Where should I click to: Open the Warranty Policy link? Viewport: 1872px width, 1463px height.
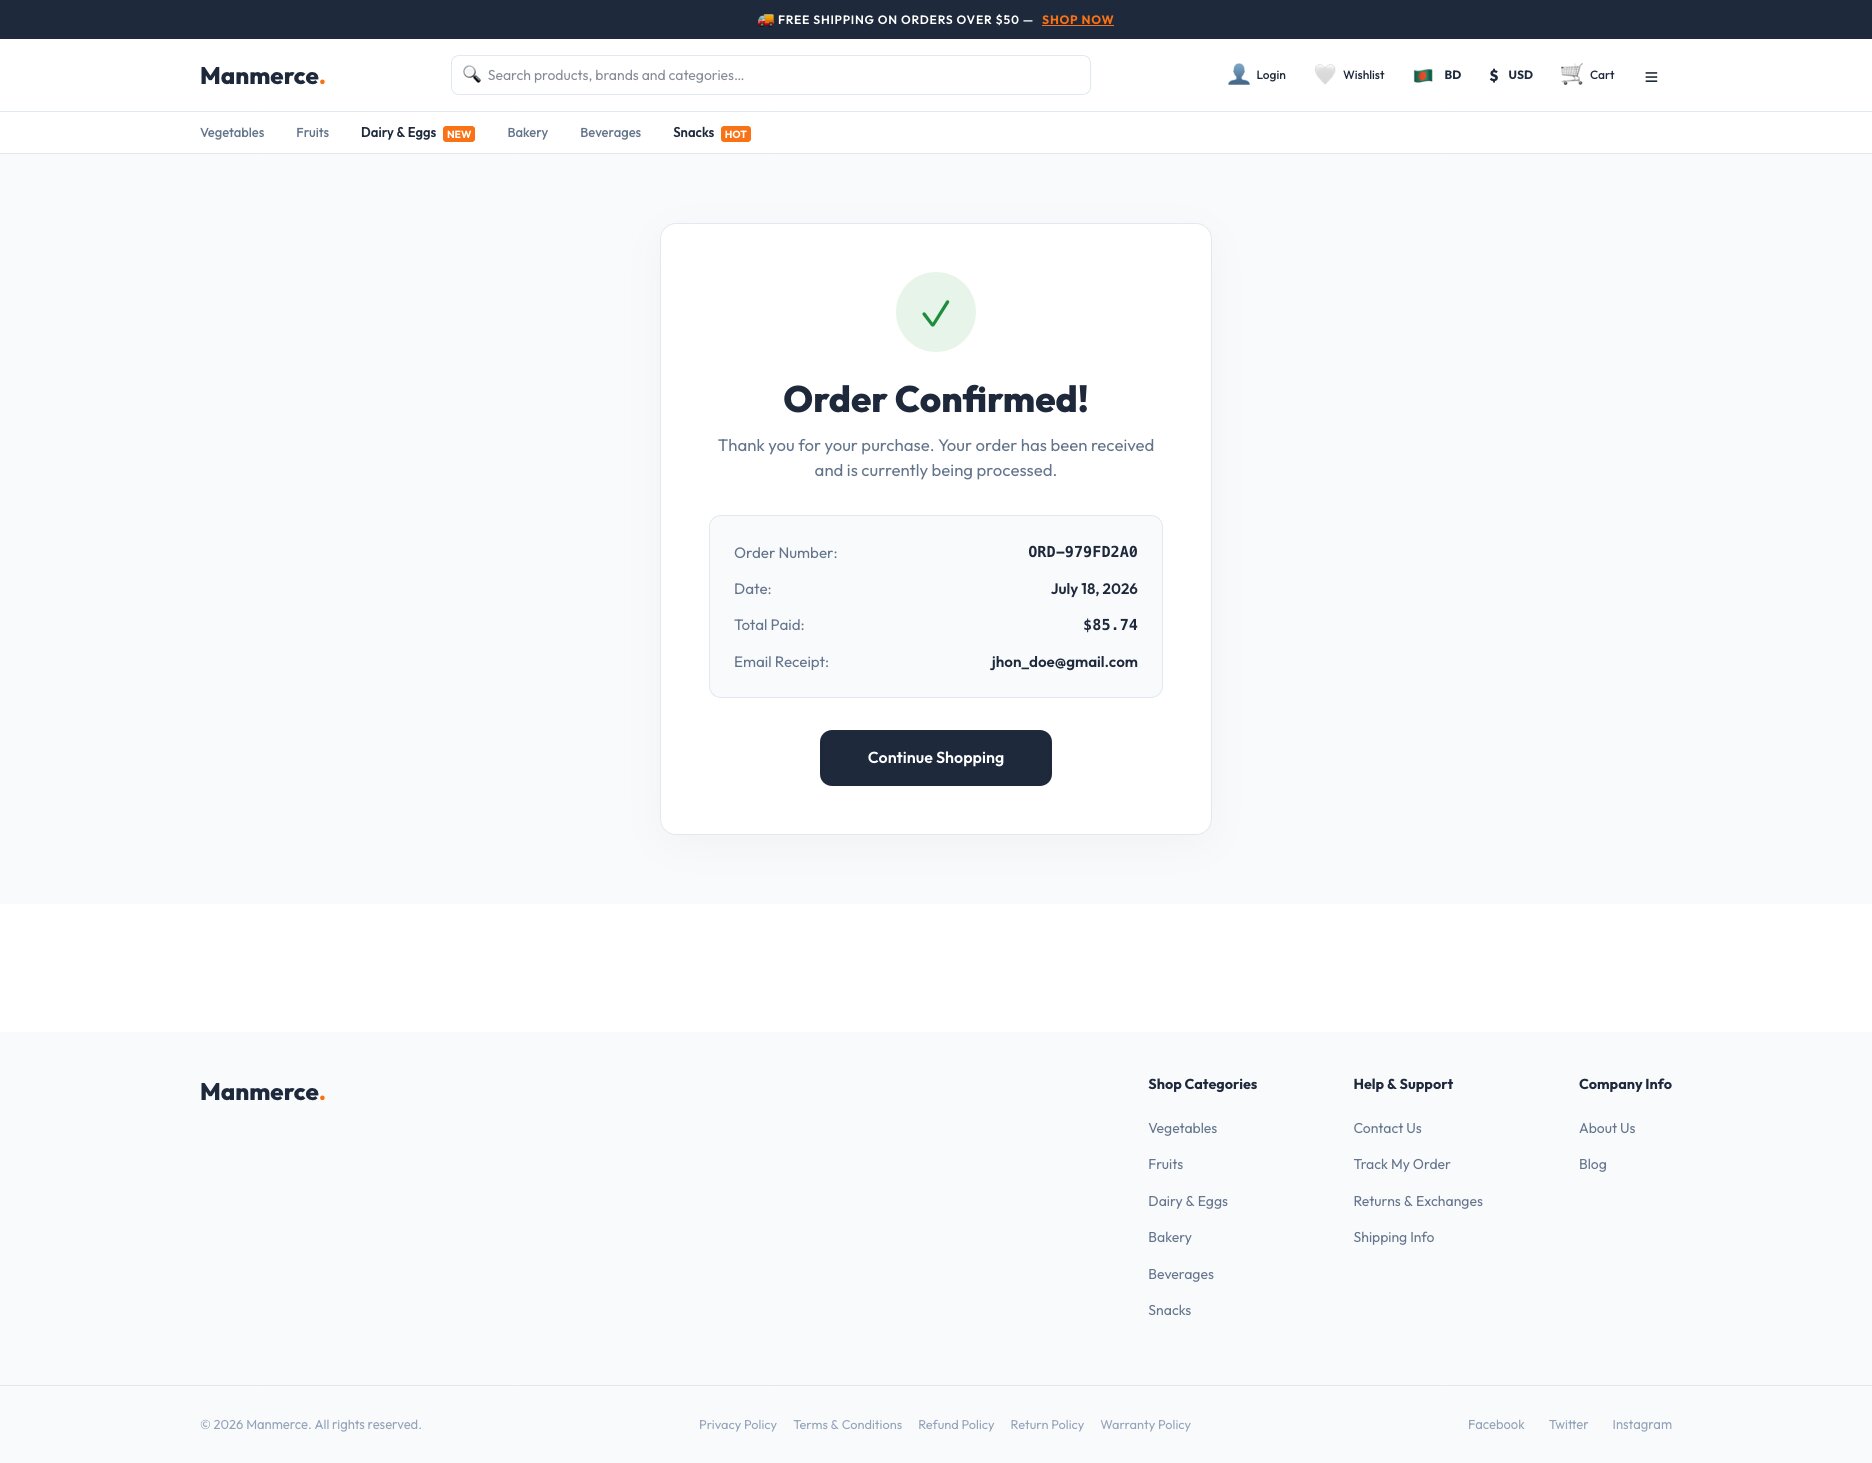[x=1145, y=1425]
